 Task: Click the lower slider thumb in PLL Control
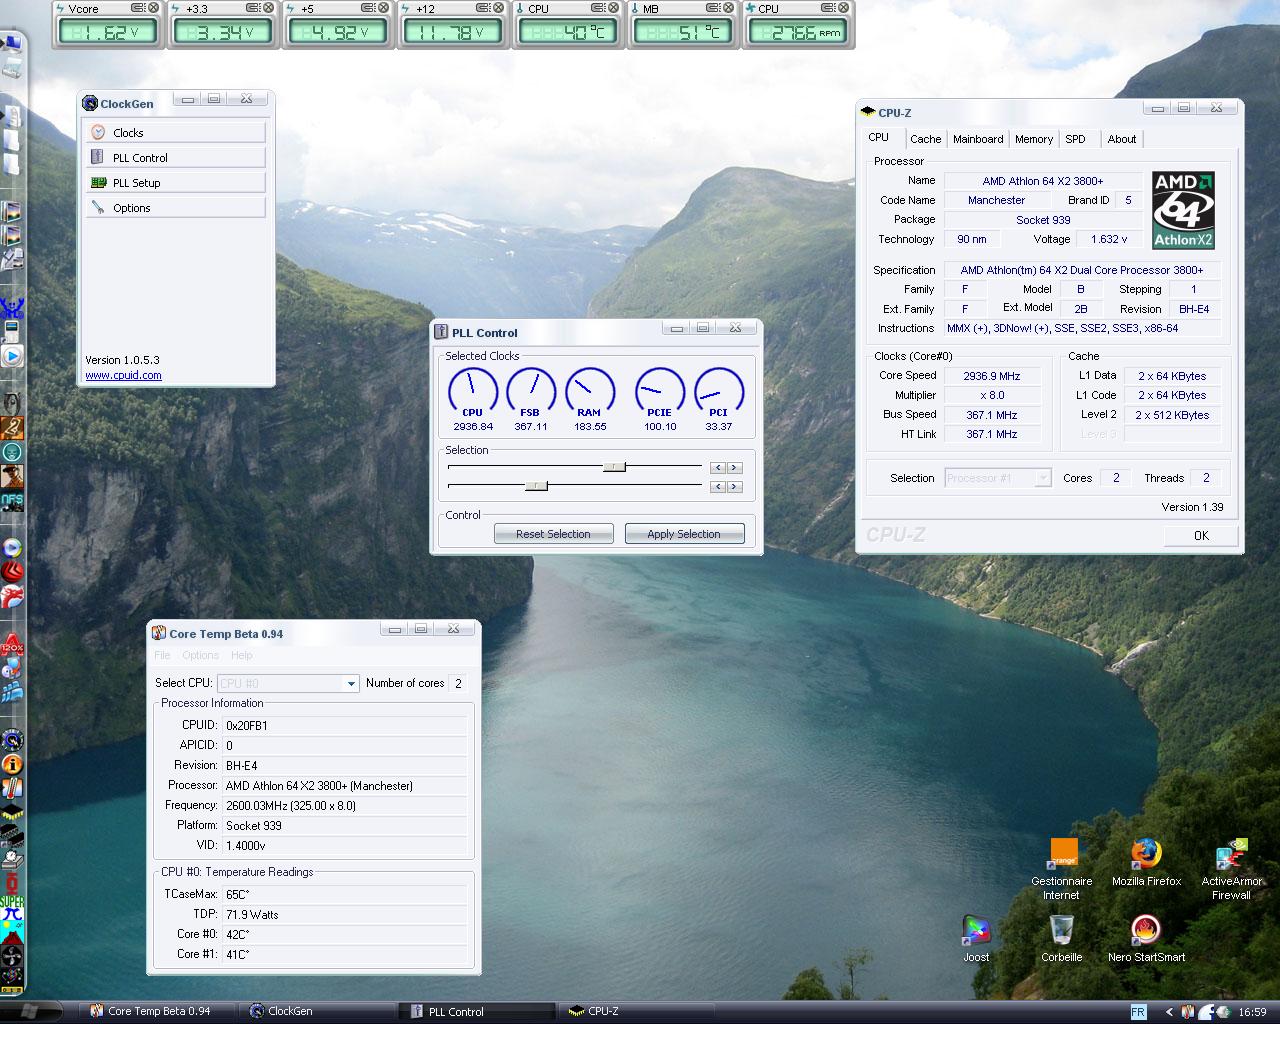(536, 486)
